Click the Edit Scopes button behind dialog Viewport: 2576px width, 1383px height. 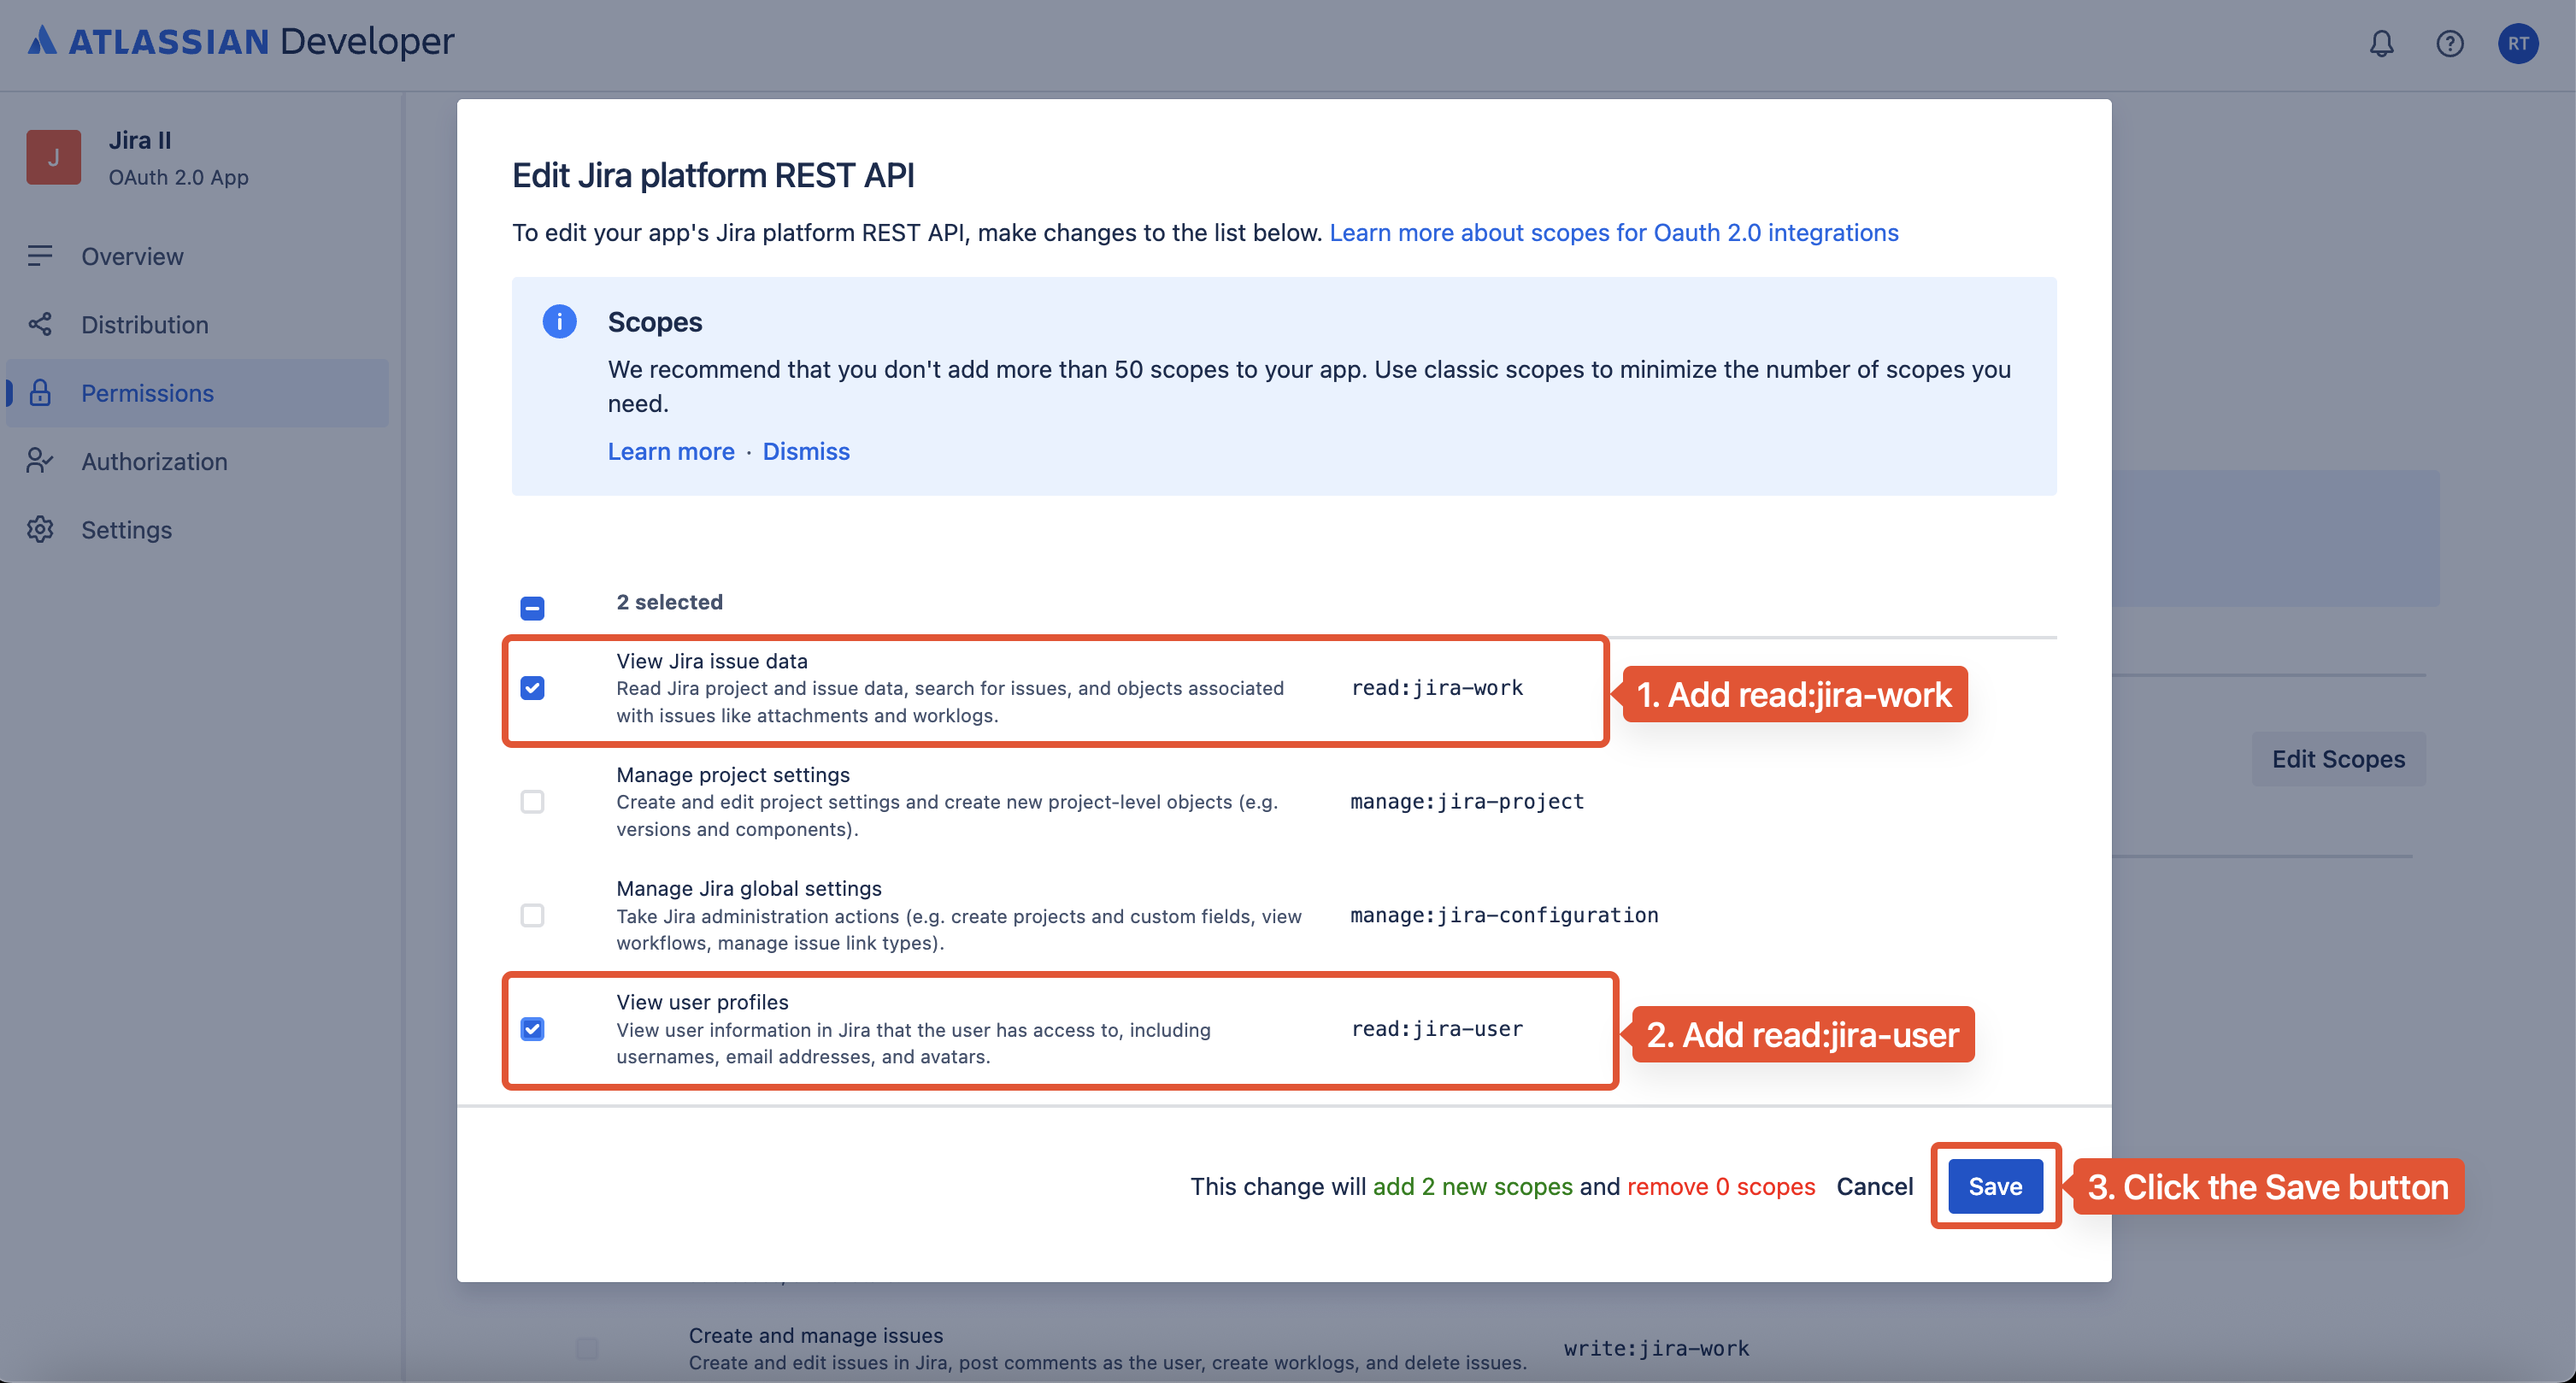coord(2337,759)
